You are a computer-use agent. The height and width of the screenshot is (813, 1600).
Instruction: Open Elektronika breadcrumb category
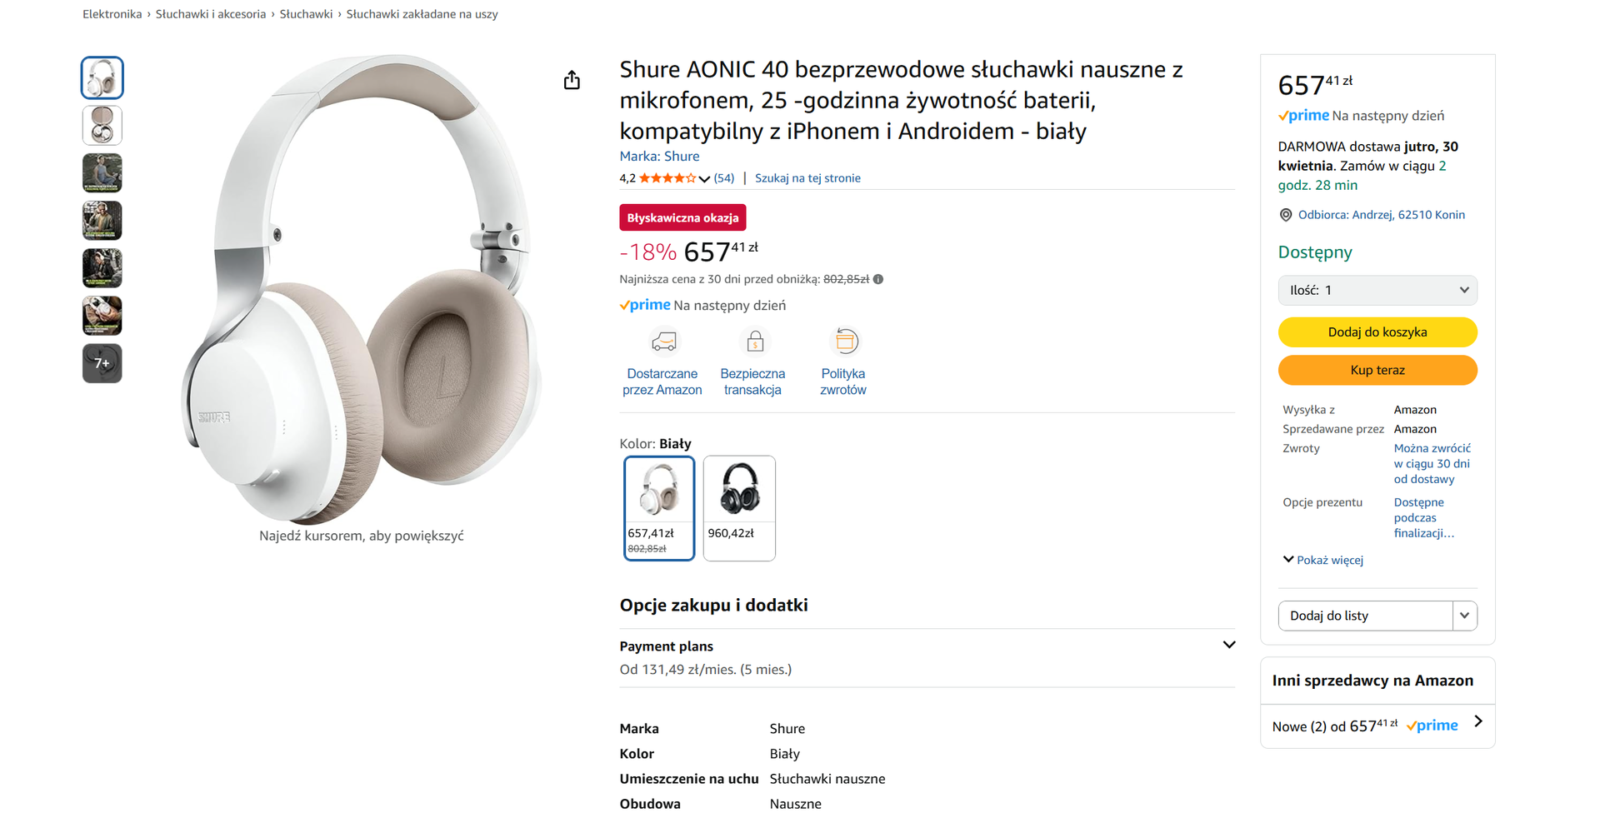click(112, 14)
